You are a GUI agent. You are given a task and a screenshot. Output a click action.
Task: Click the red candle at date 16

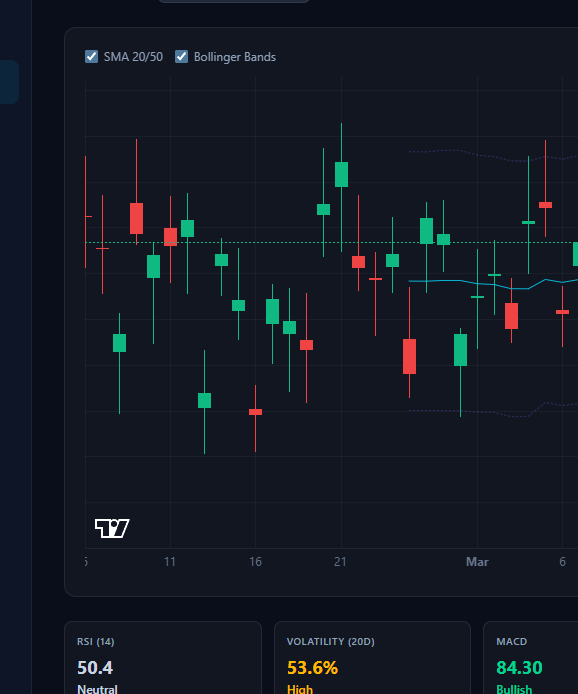[255, 412]
